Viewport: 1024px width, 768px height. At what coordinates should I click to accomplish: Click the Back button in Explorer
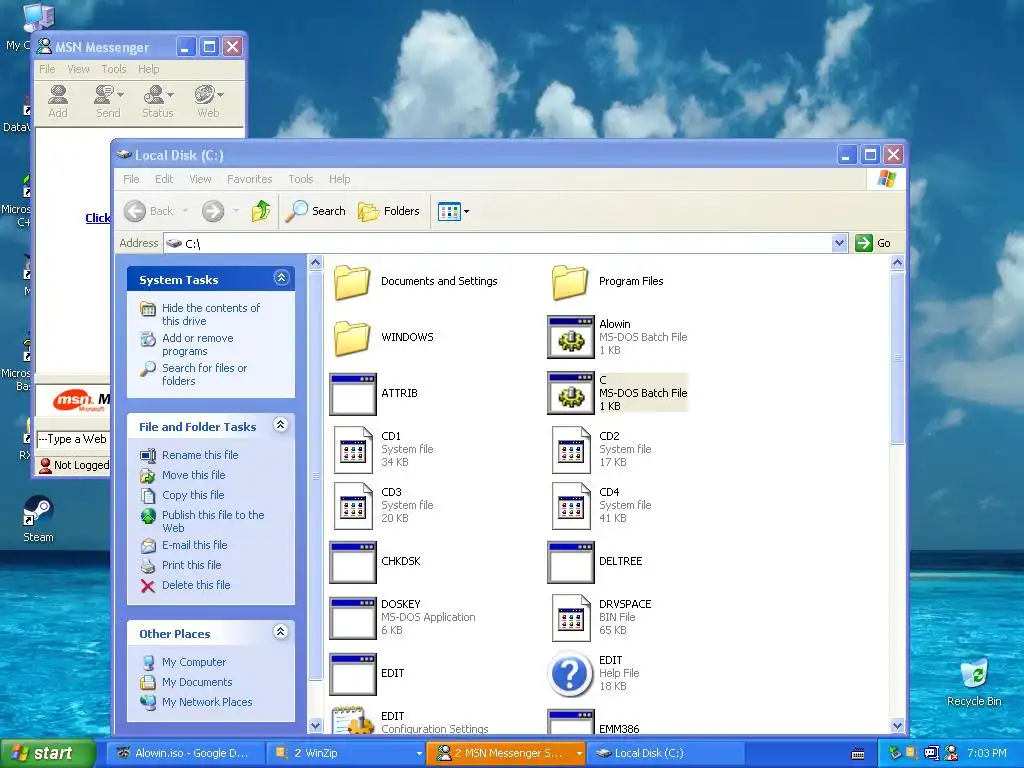(x=150, y=211)
